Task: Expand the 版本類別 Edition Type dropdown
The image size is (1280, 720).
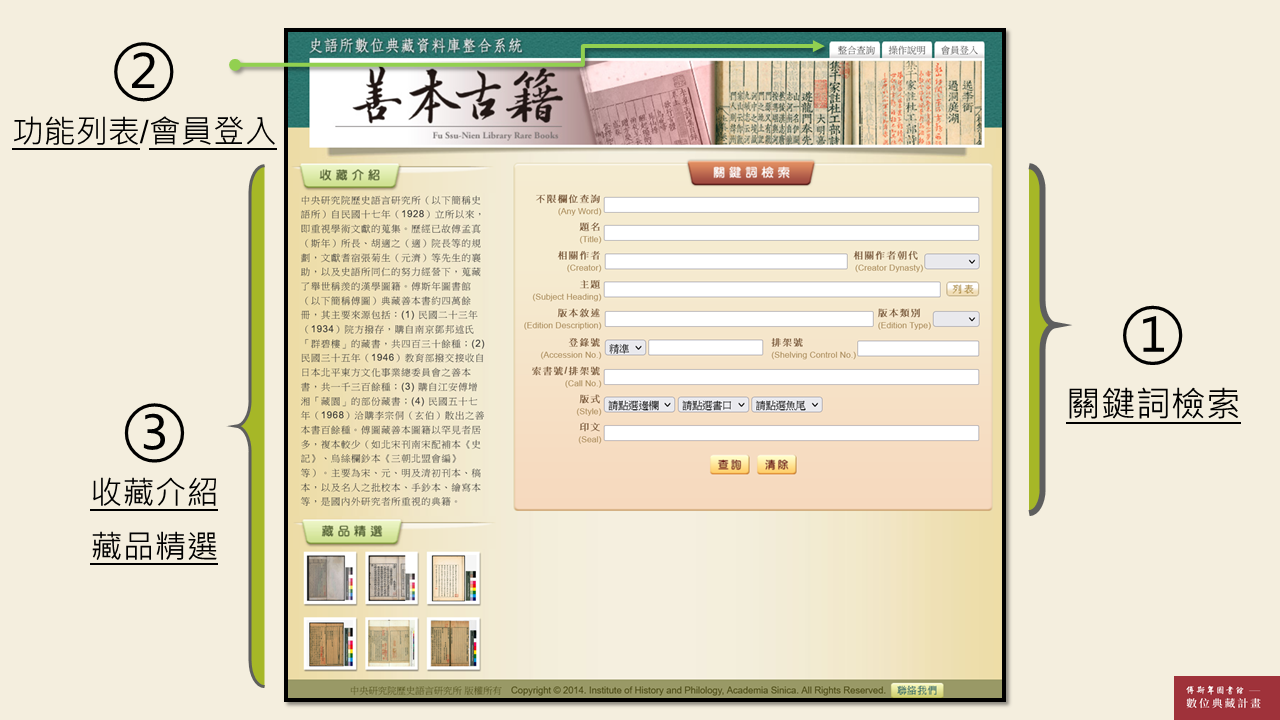Action: (955, 319)
